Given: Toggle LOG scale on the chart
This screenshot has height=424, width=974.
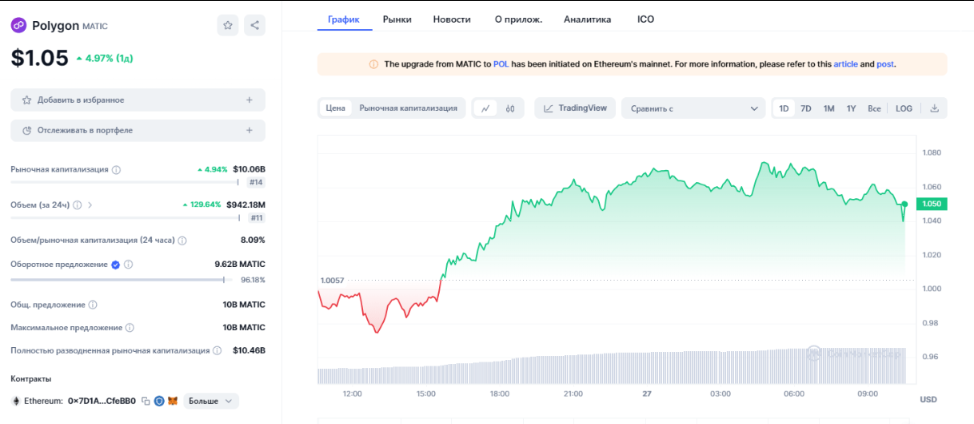Looking at the screenshot, I should (x=904, y=109).
